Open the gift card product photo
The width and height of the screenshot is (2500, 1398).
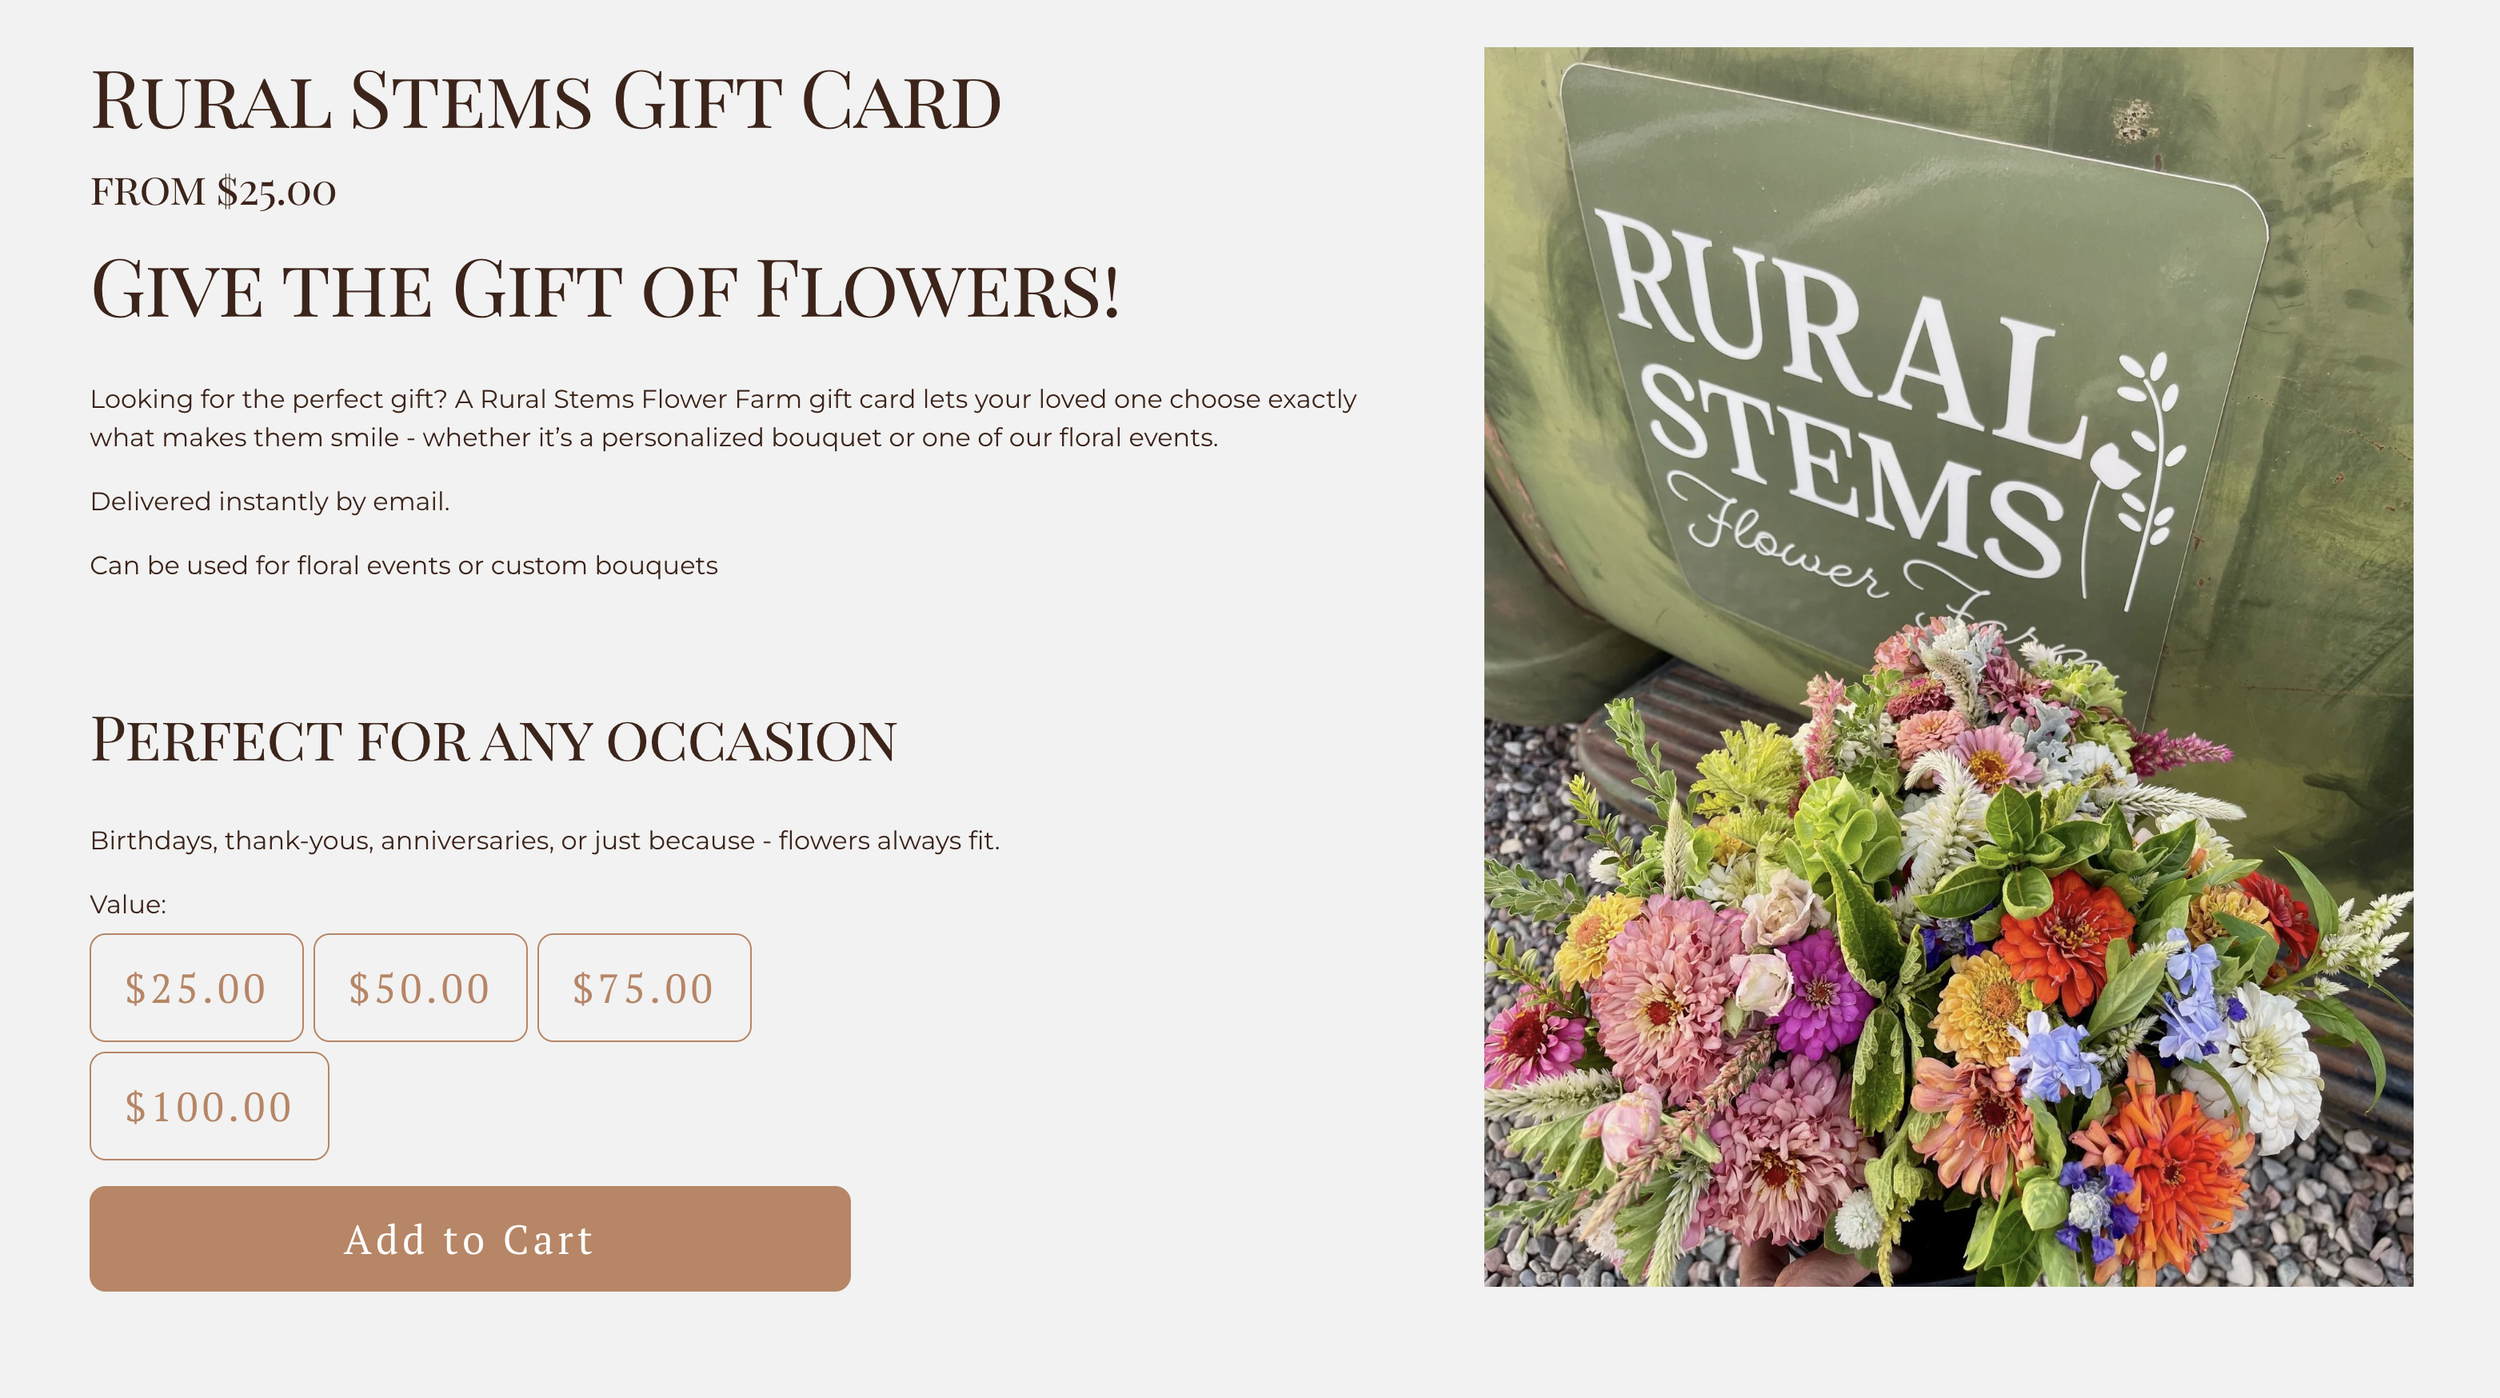click(1948, 666)
